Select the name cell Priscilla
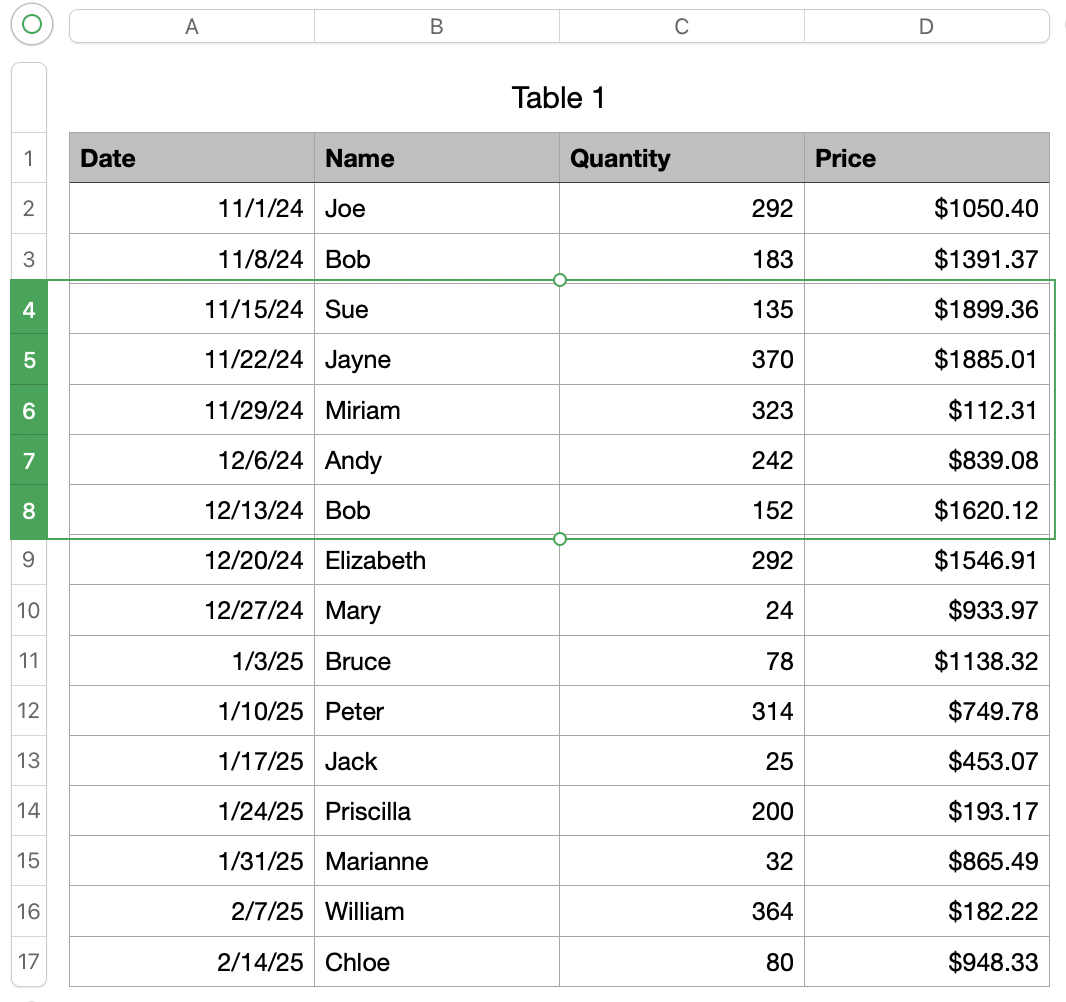 coord(437,811)
